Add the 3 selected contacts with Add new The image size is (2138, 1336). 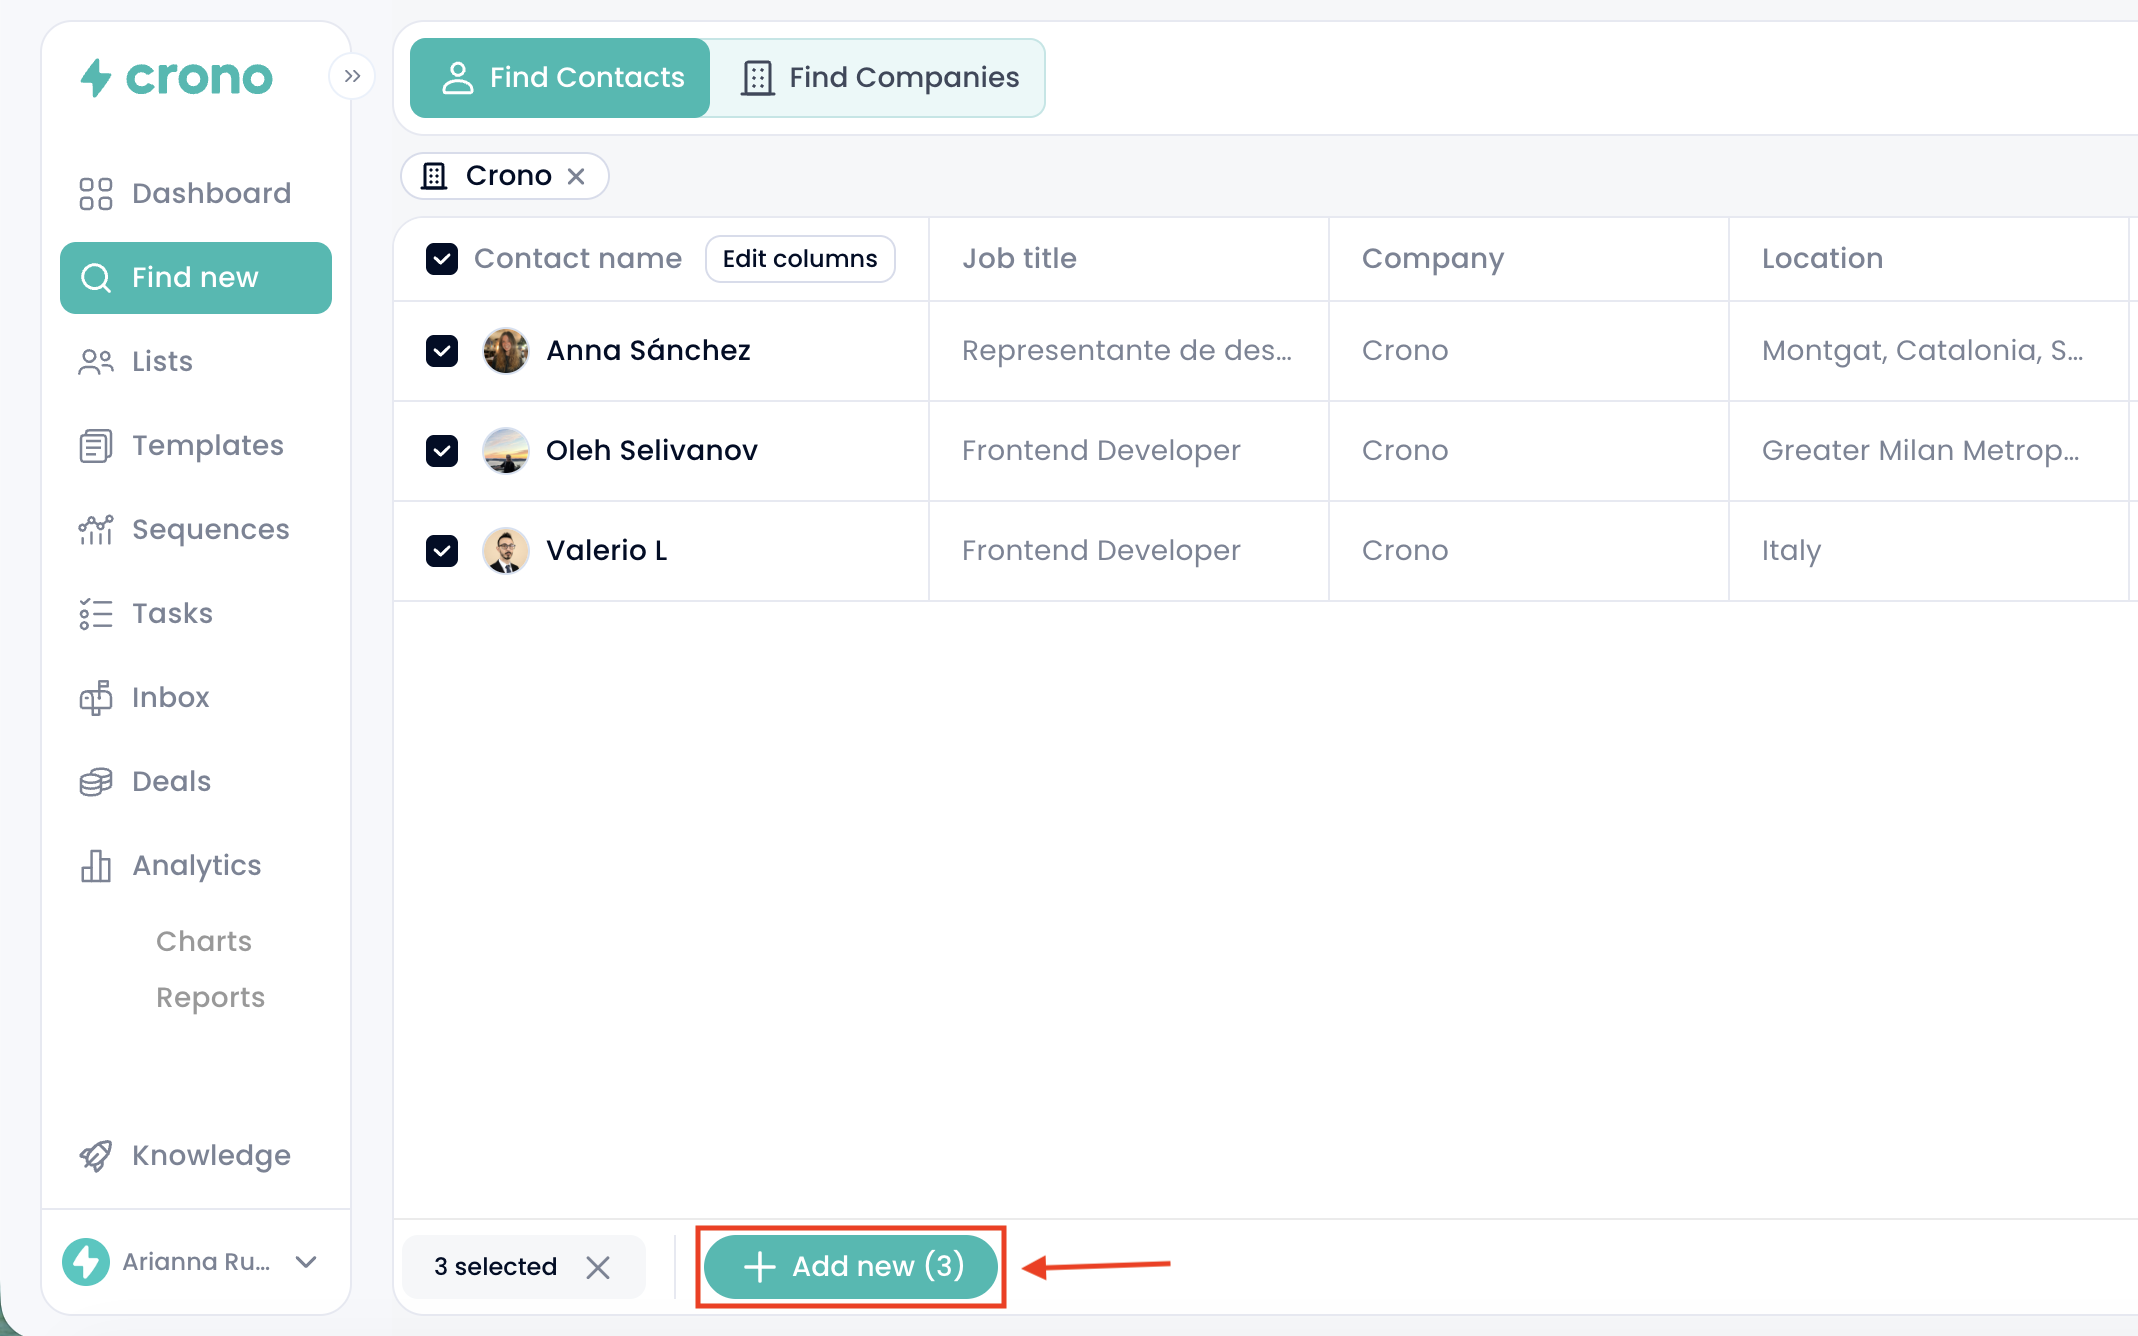point(851,1267)
